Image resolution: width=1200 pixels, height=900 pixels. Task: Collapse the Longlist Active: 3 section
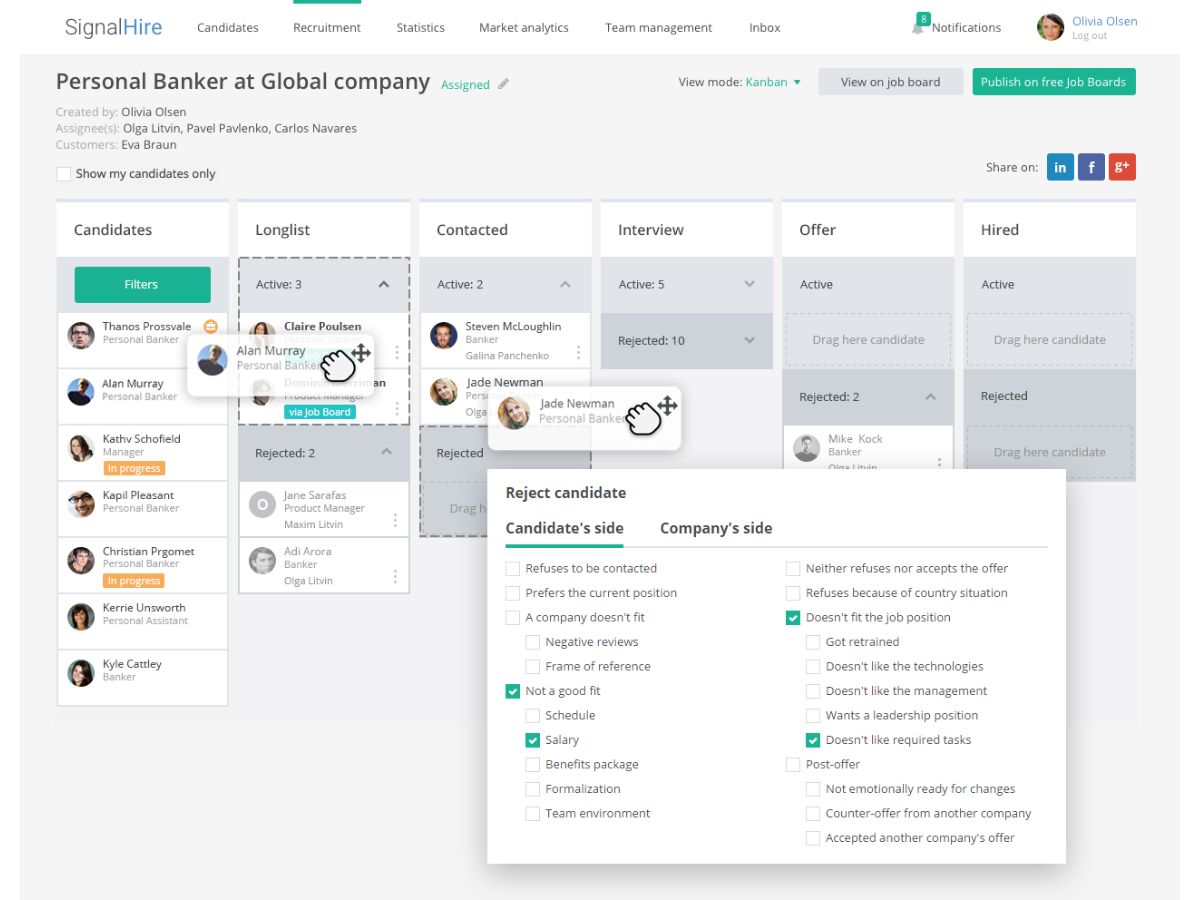click(384, 285)
